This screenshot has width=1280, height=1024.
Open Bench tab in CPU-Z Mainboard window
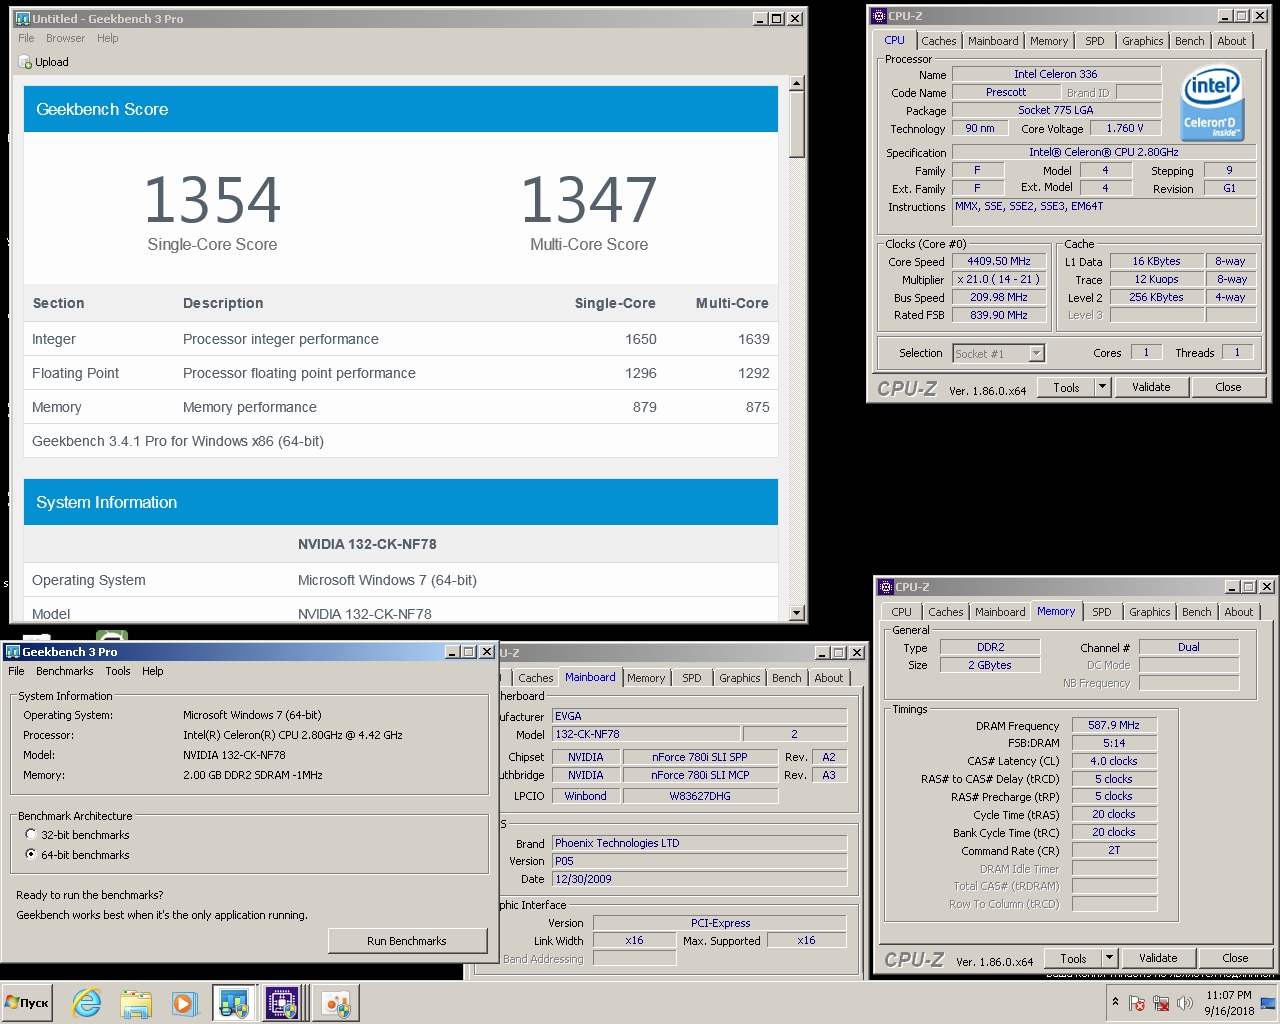(x=787, y=678)
